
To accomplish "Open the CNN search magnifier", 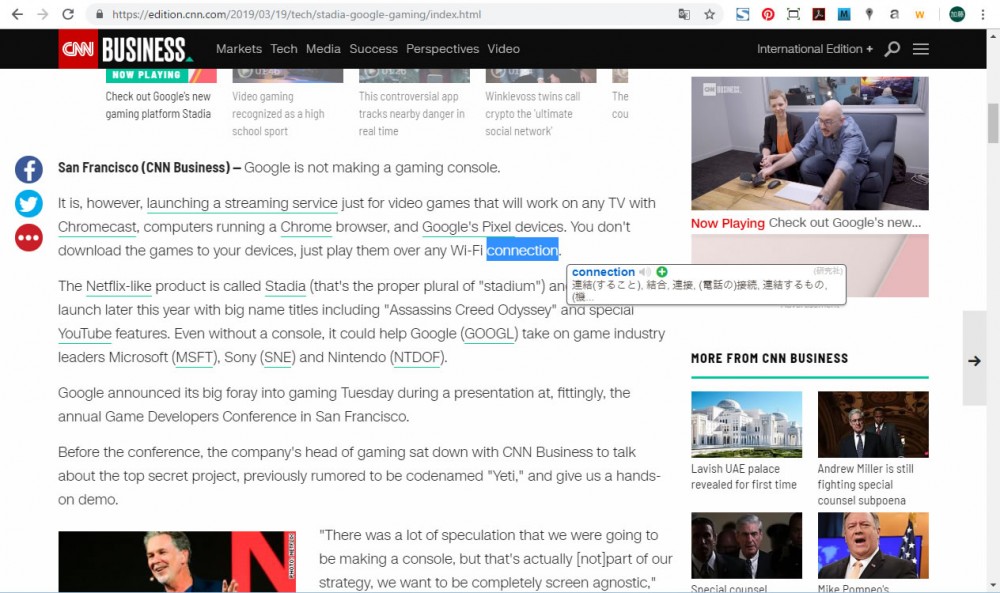I will pyautogui.click(x=892, y=48).
